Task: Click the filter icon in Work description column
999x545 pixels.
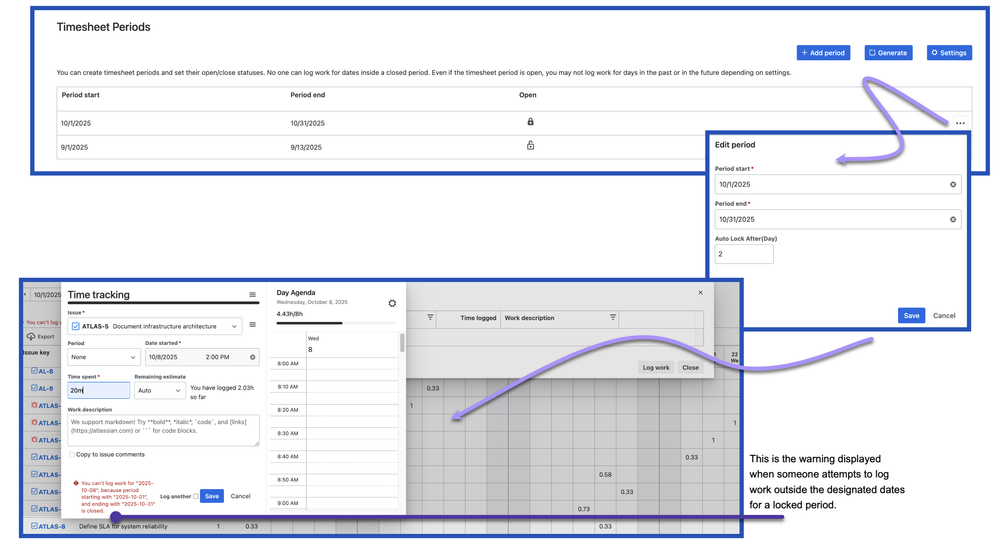Action: (x=613, y=317)
